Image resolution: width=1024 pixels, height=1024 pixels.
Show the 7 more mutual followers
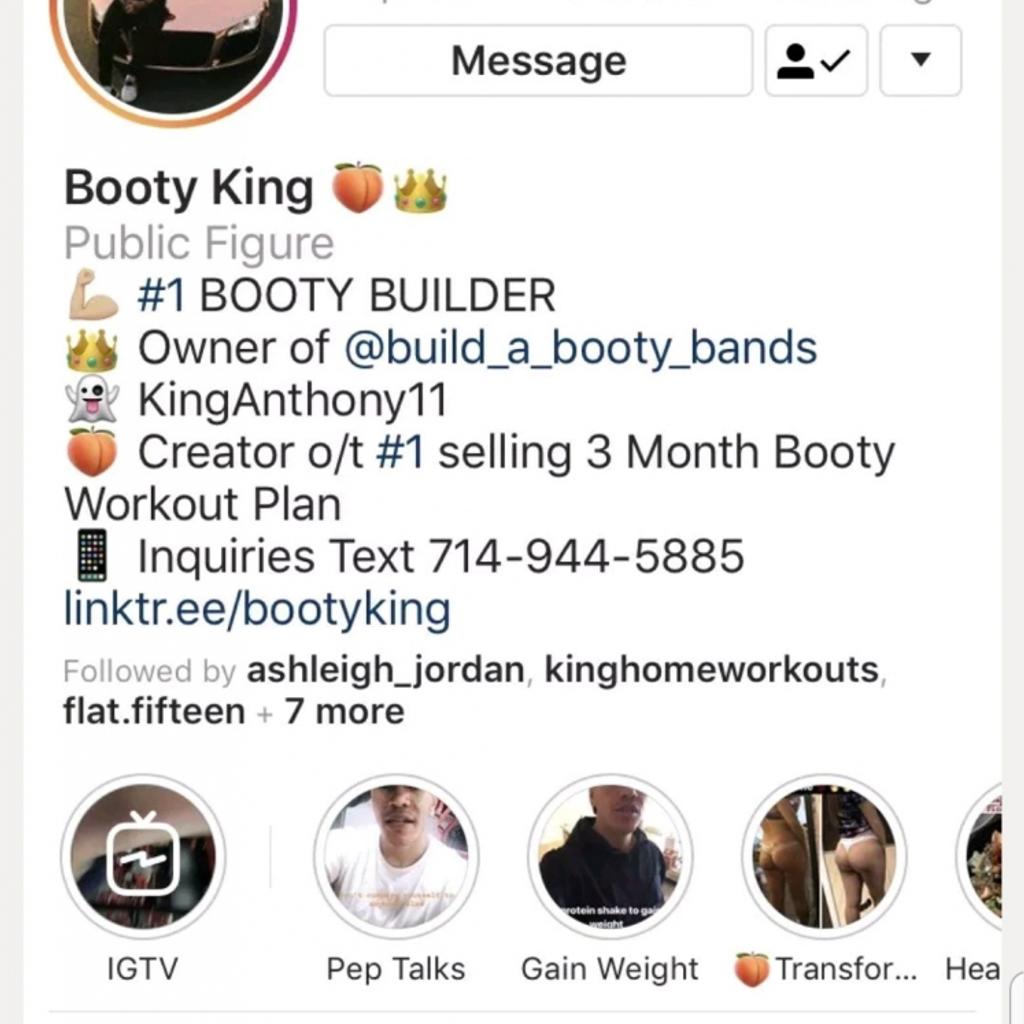[344, 711]
